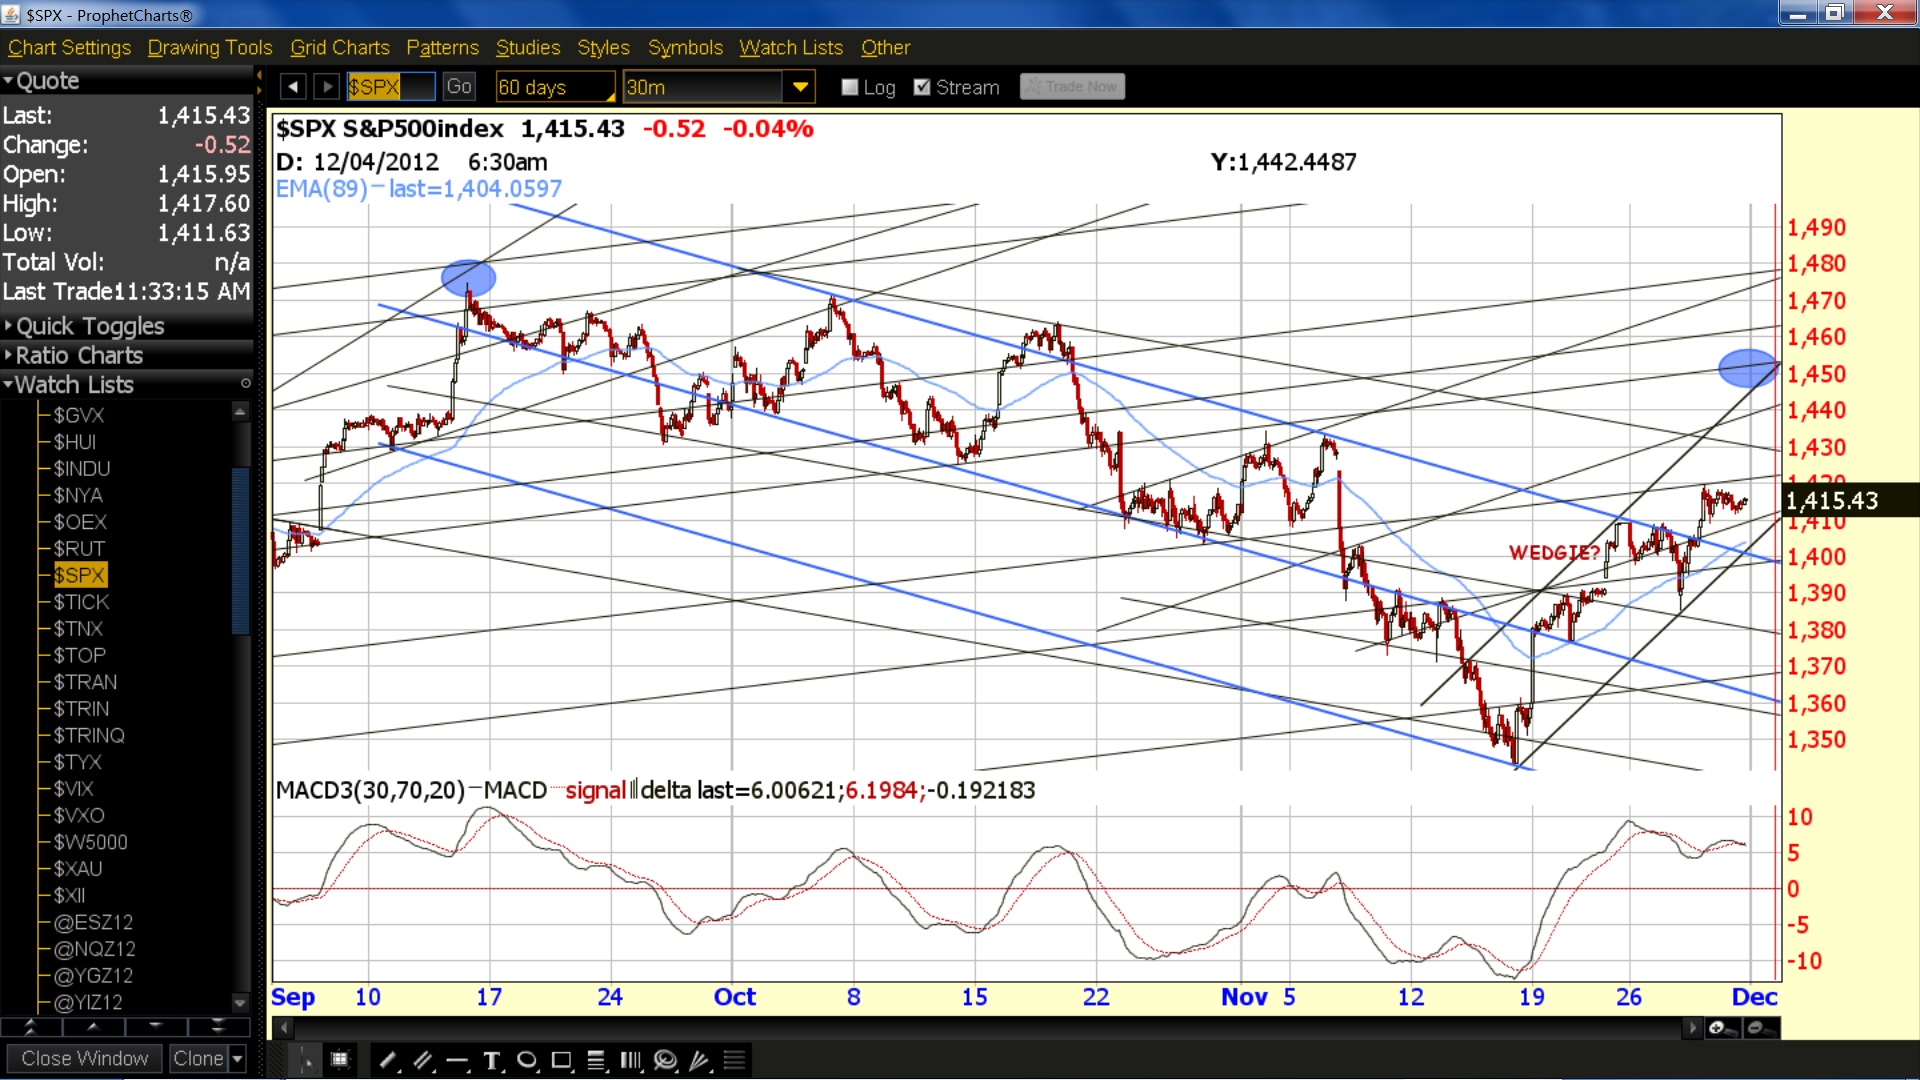Open the 30m interval dropdown arrow
The height and width of the screenshot is (1080, 1920).
[800, 87]
